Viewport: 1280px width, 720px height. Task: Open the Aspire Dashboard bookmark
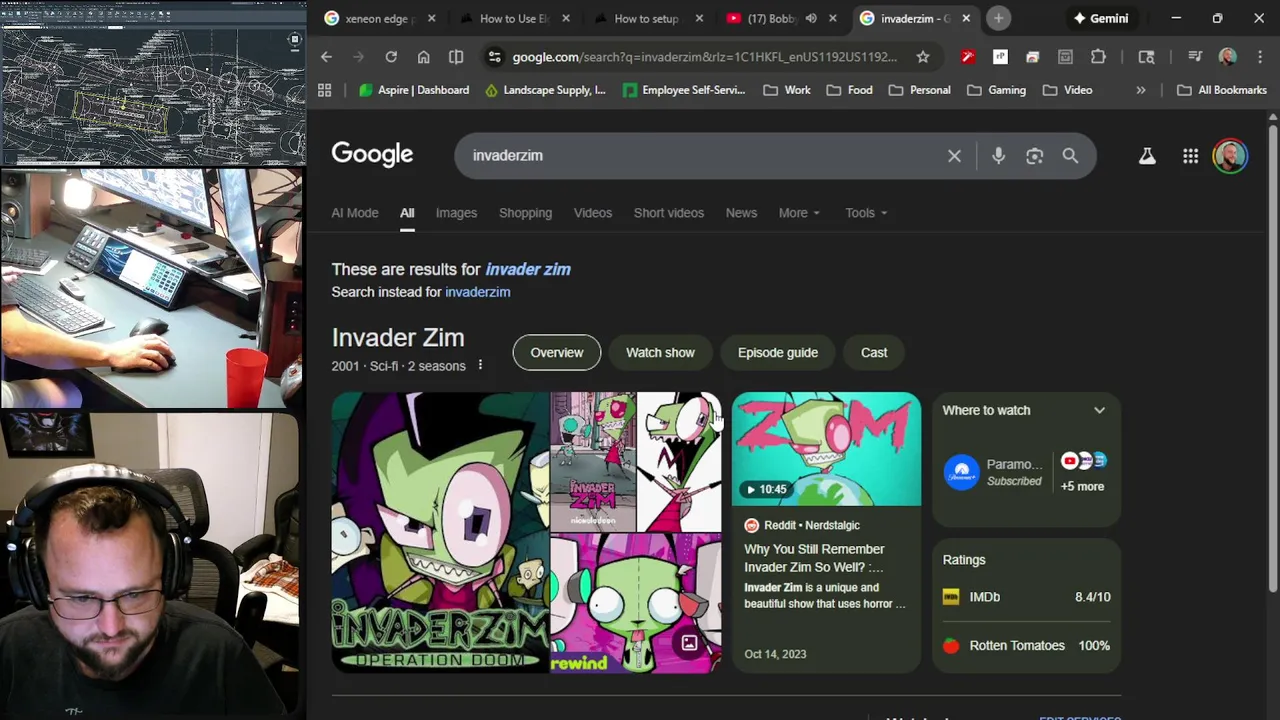[x=414, y=90]
